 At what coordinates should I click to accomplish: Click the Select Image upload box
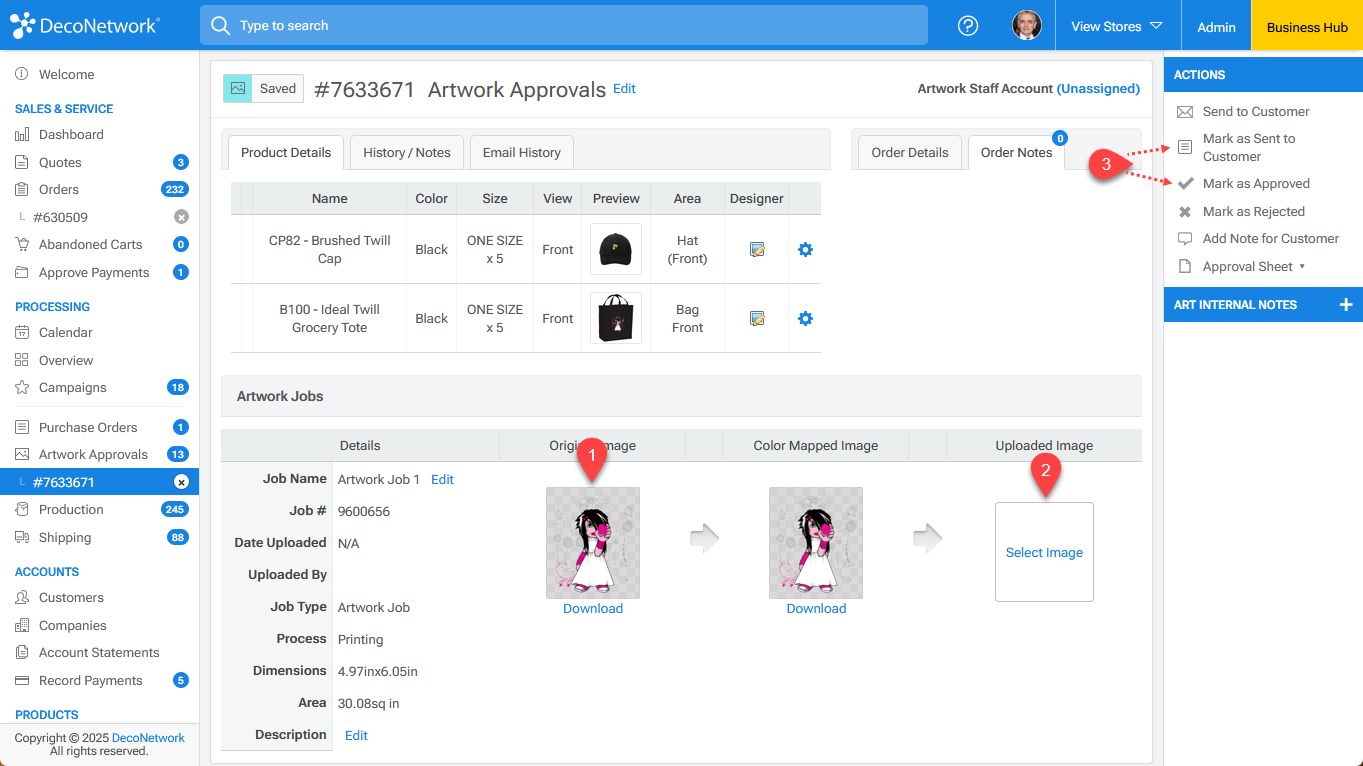(1043, 552)
